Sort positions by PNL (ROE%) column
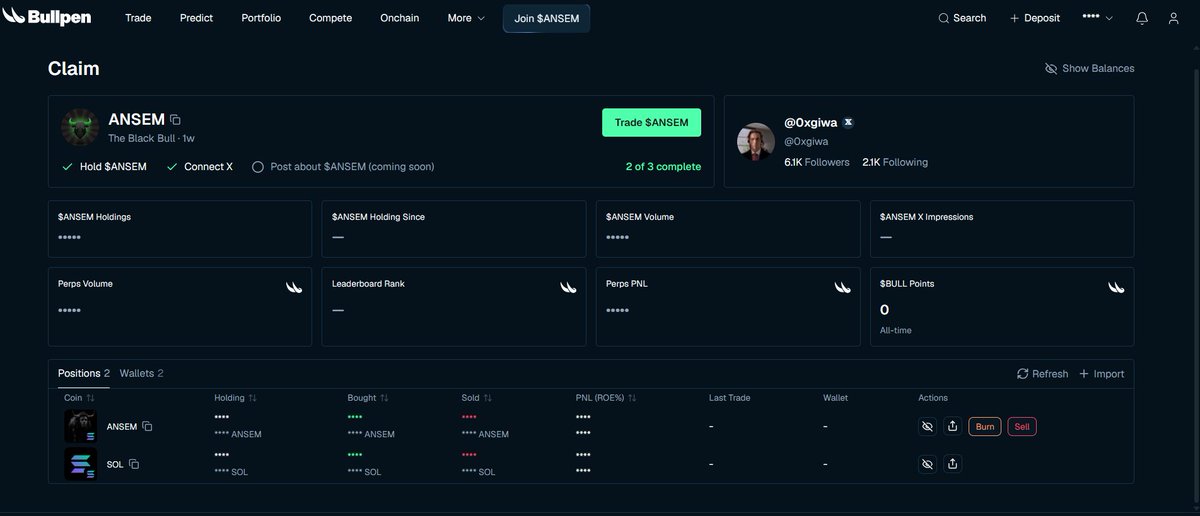 pyautogui.click(x=606, y=398)
